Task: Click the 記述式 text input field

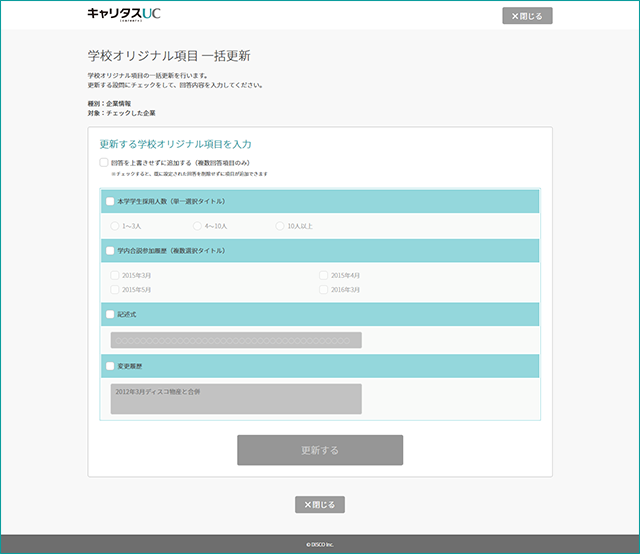Action: (x=236, y=340)
